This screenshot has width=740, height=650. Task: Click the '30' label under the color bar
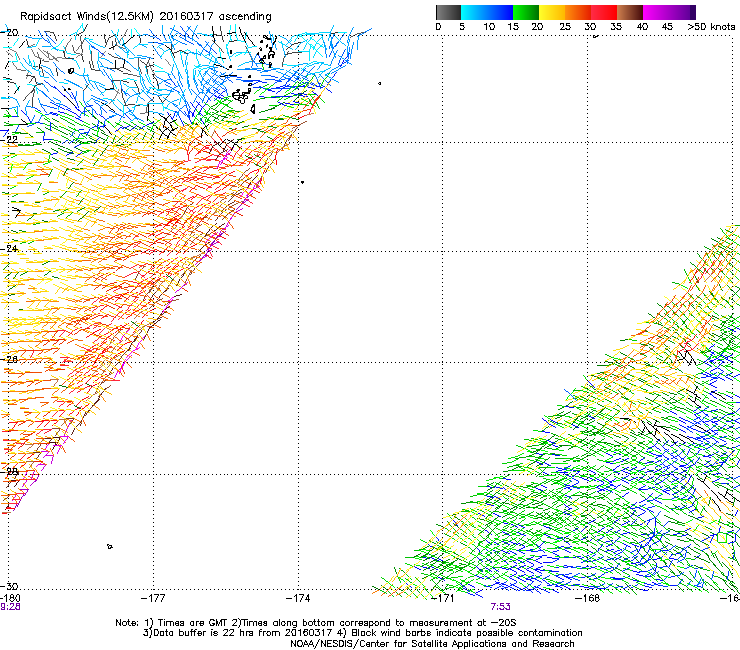(x=590, y=27)
